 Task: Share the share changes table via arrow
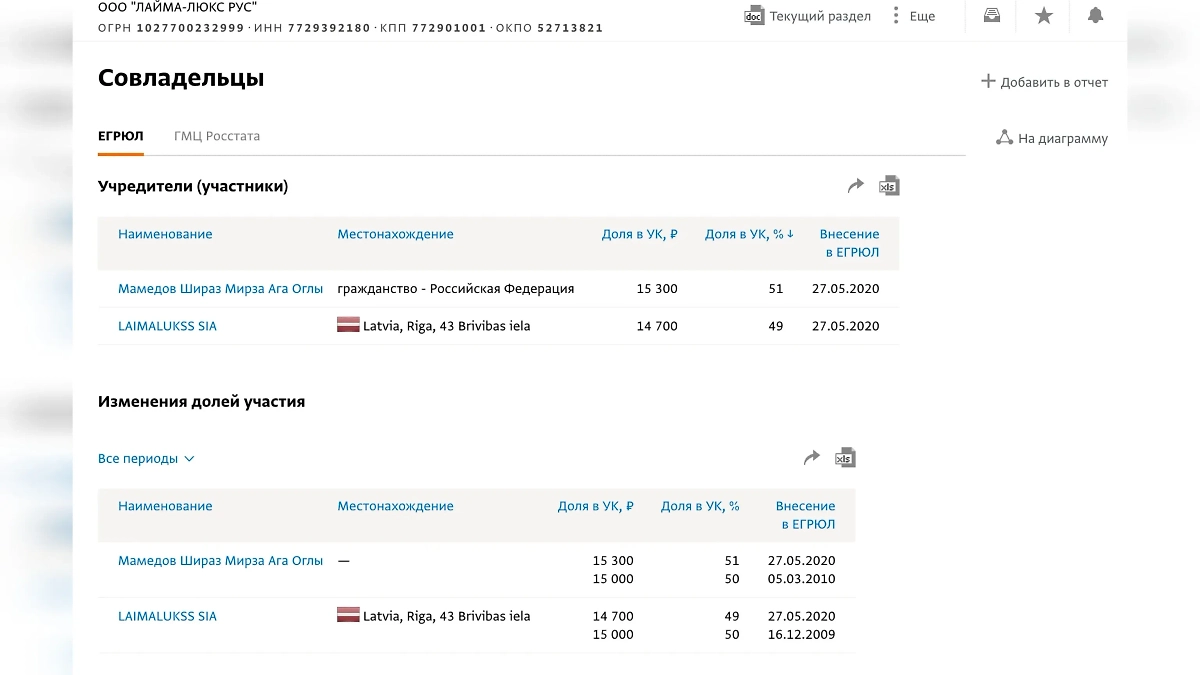[811, 458]
